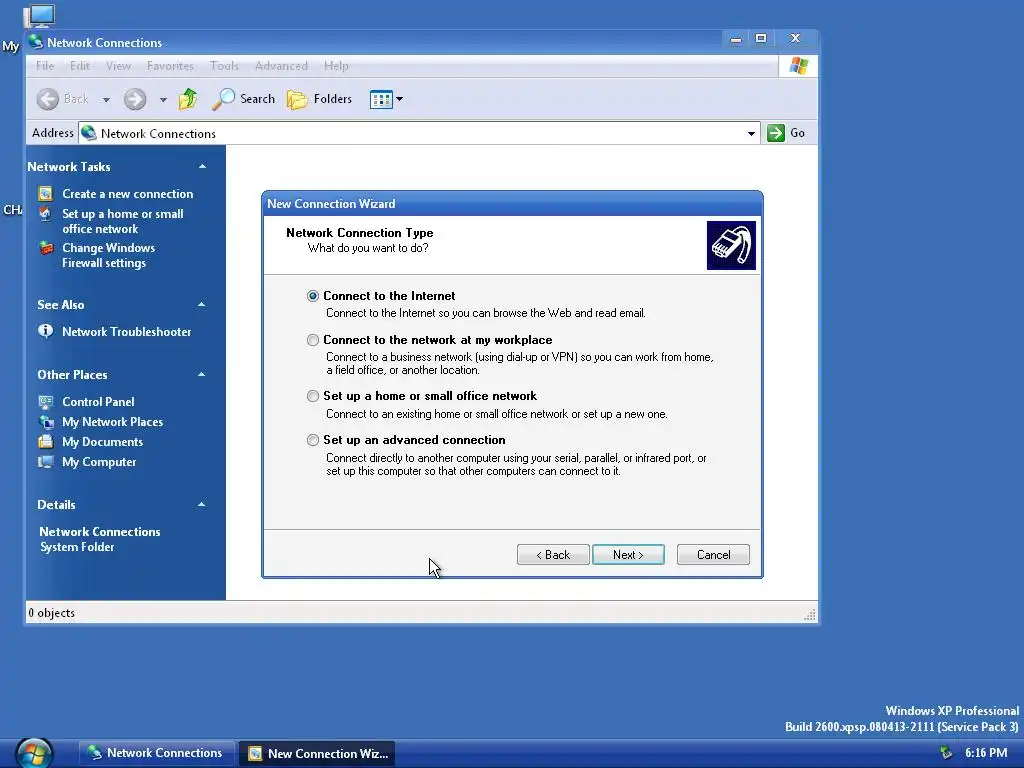Click the "0 objects" status bar text
The height and width of the screenshot is (768, 1024).
[52, 613]
